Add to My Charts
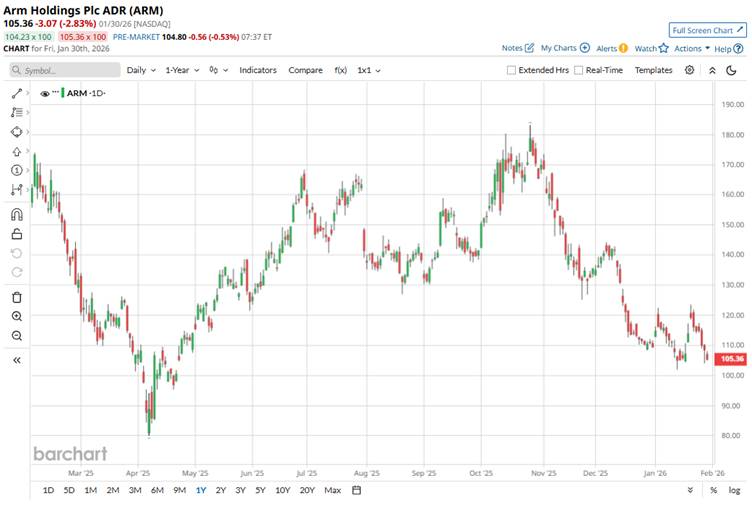The height and width of the screenshot is (509, 752). pyautogui.click(x=565, y=48)
